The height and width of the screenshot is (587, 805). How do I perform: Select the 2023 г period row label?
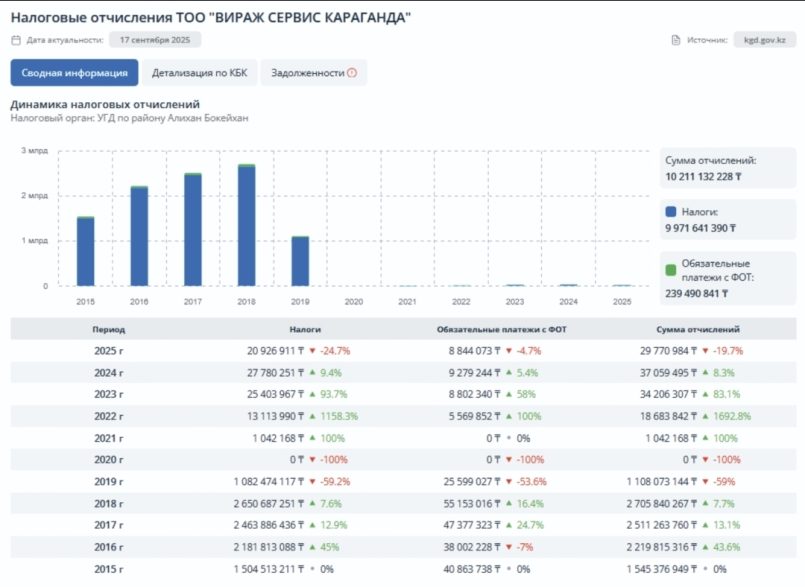coord(108,394)
